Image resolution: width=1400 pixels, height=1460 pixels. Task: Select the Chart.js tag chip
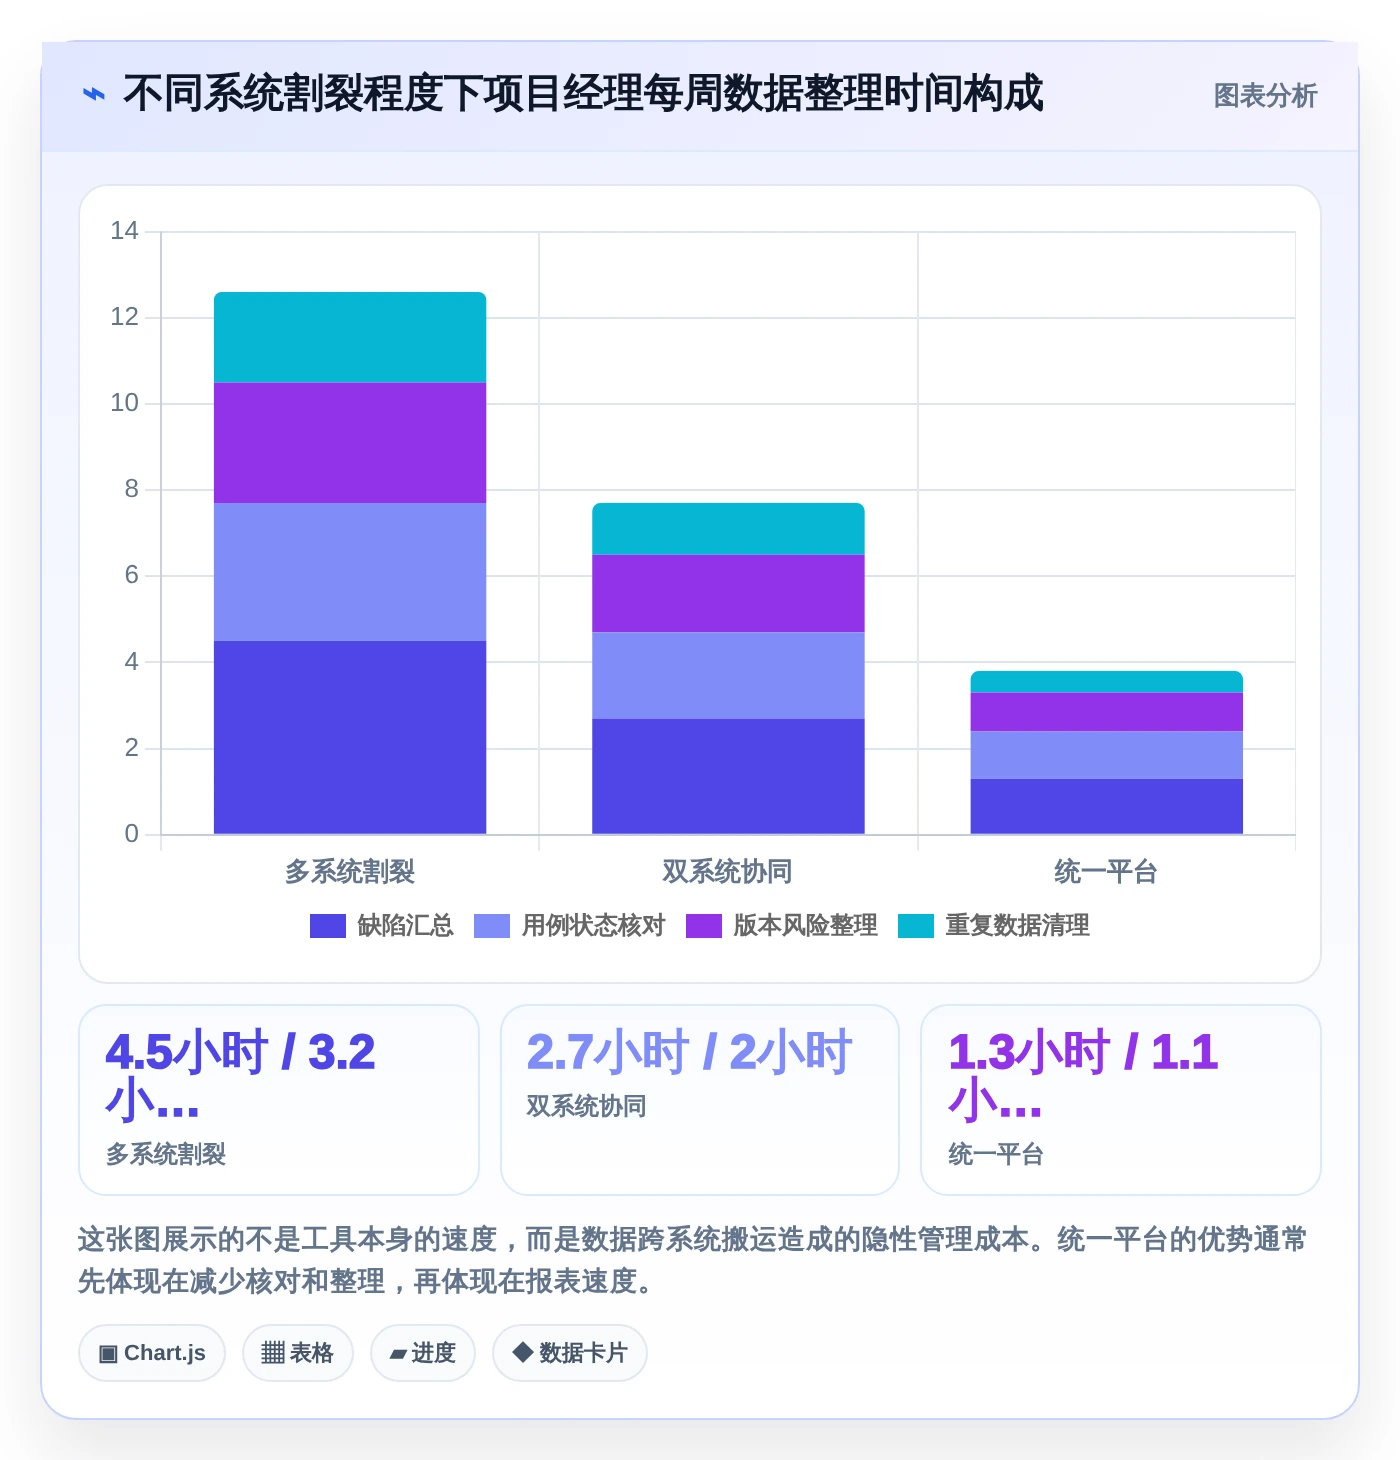pos(152,1353)
